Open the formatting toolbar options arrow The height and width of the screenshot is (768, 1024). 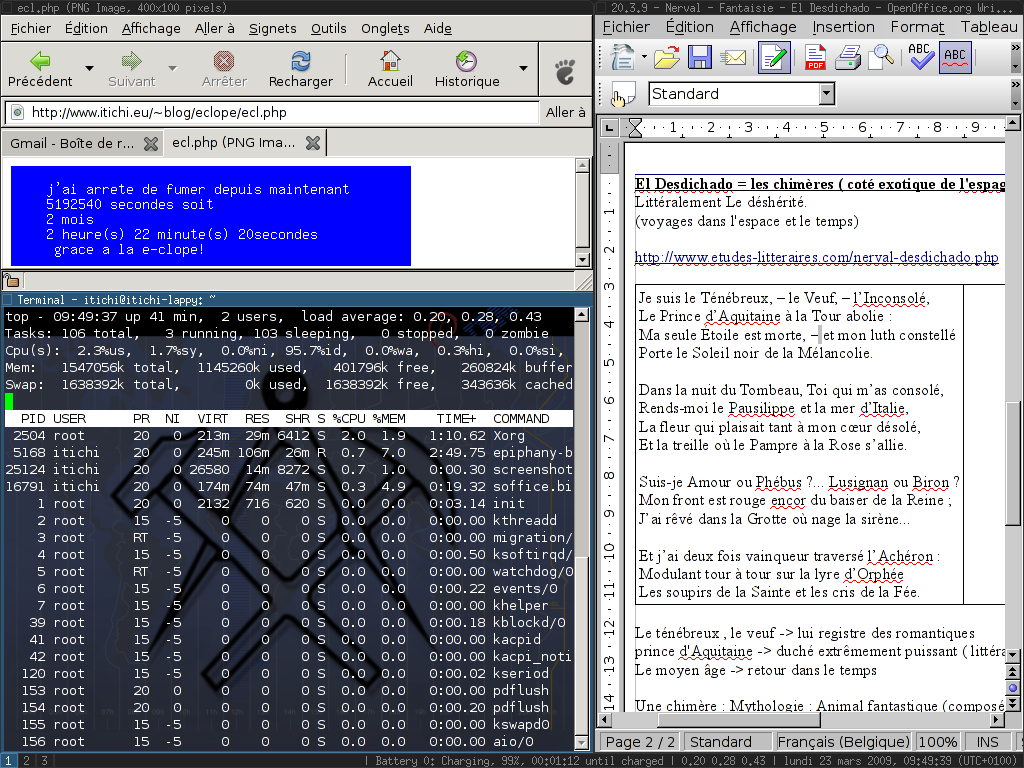[x=1015, y=104]
